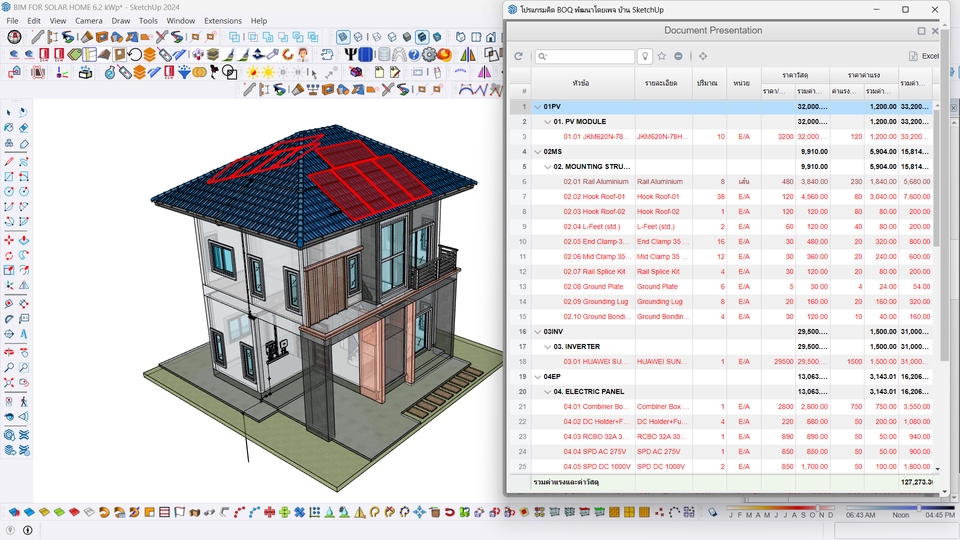Collapse the 03. INVERTER subgroup
The height and width of the screenshot is (540, 960).
click(x=548, y=347)
